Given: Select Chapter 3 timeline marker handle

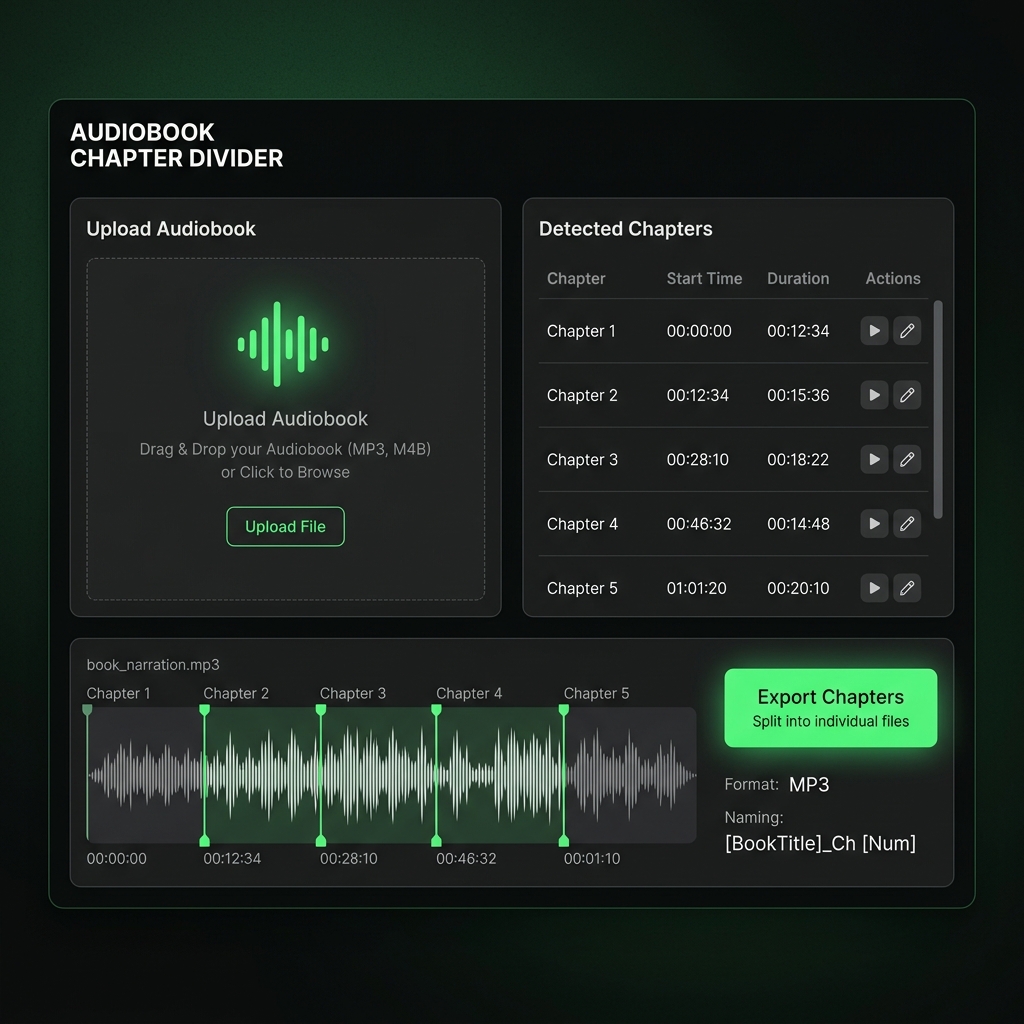Looking at the screenshot, I should (321, 709).
